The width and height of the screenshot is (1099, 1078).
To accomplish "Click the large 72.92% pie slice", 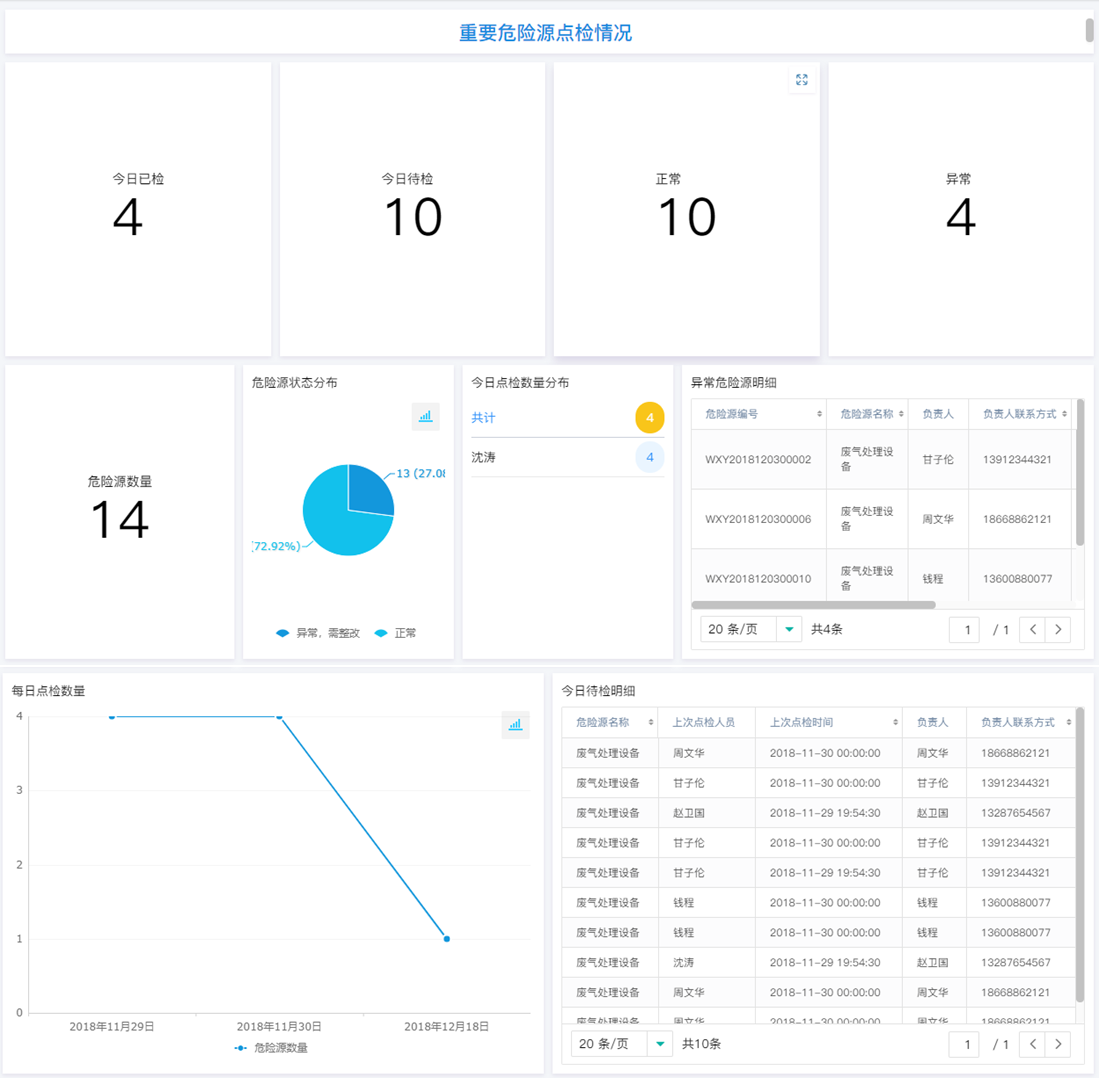I will pos(335,525).
